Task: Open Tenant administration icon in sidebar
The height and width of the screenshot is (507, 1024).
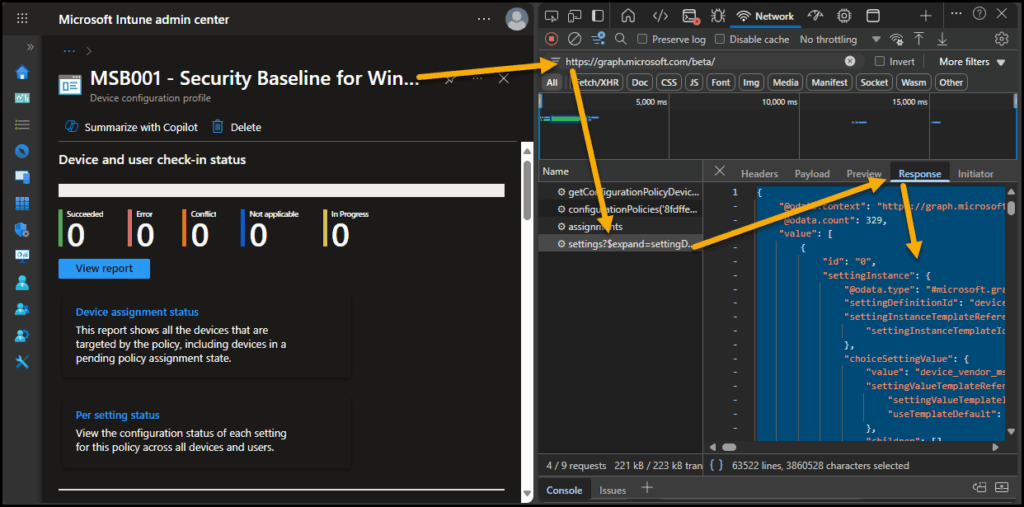Action: pos(22,335)
